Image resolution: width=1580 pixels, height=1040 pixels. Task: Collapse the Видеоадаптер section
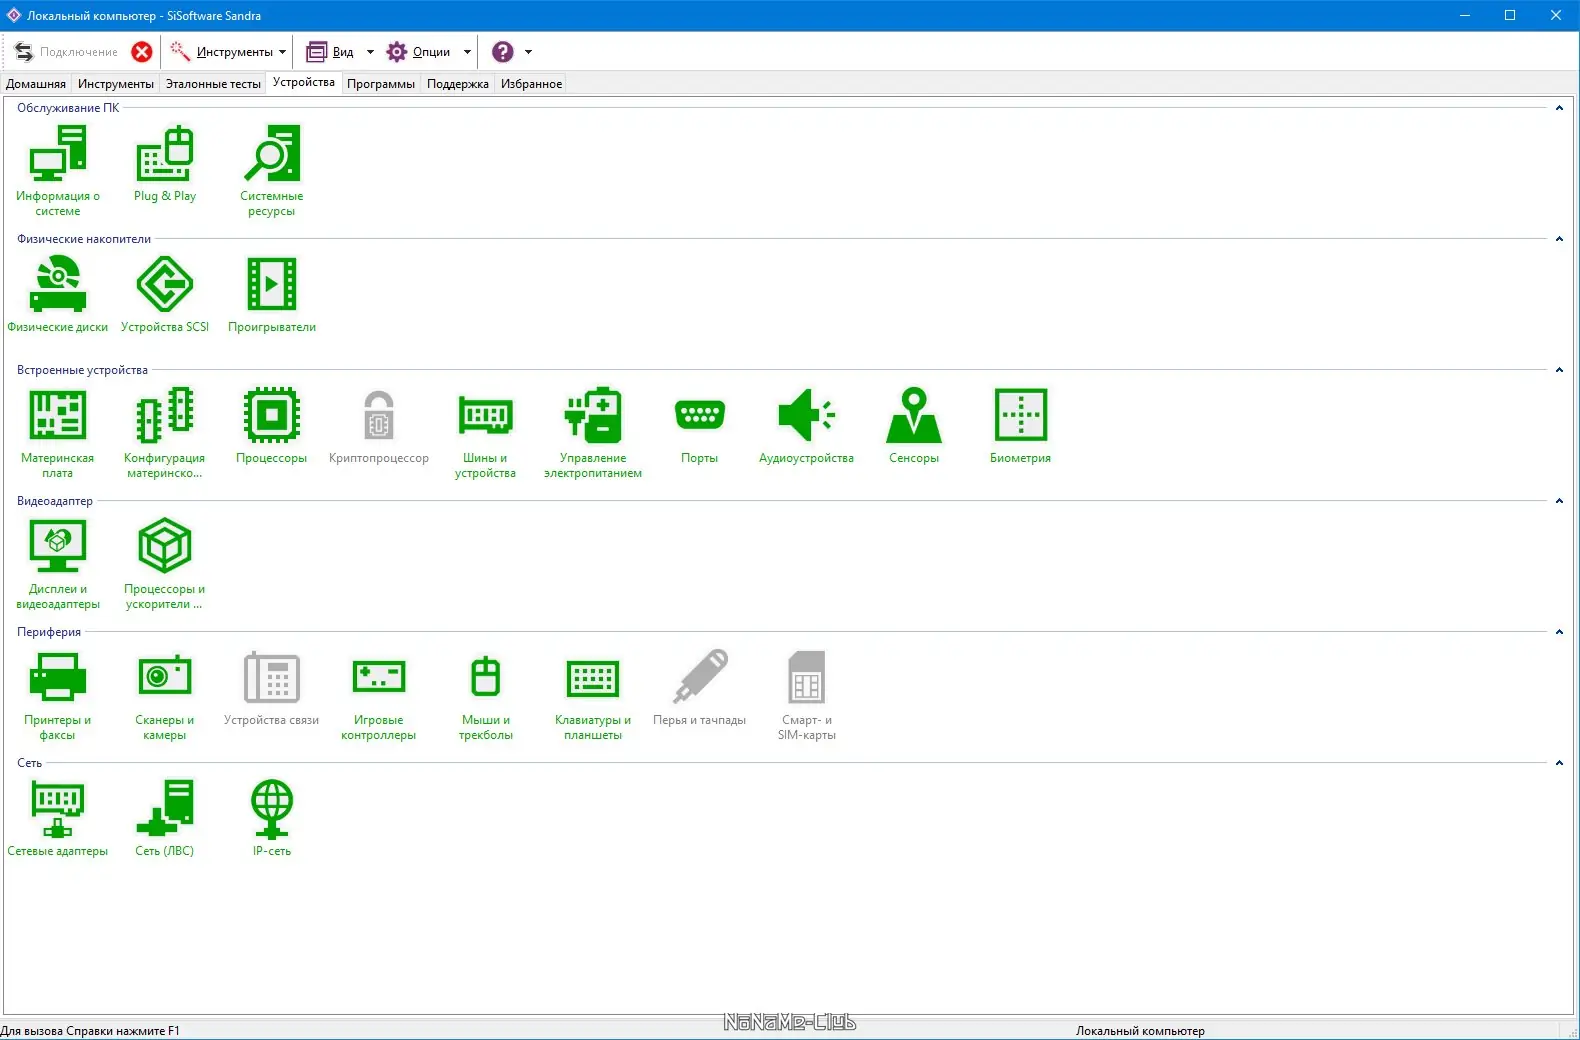coord(1559,501)
